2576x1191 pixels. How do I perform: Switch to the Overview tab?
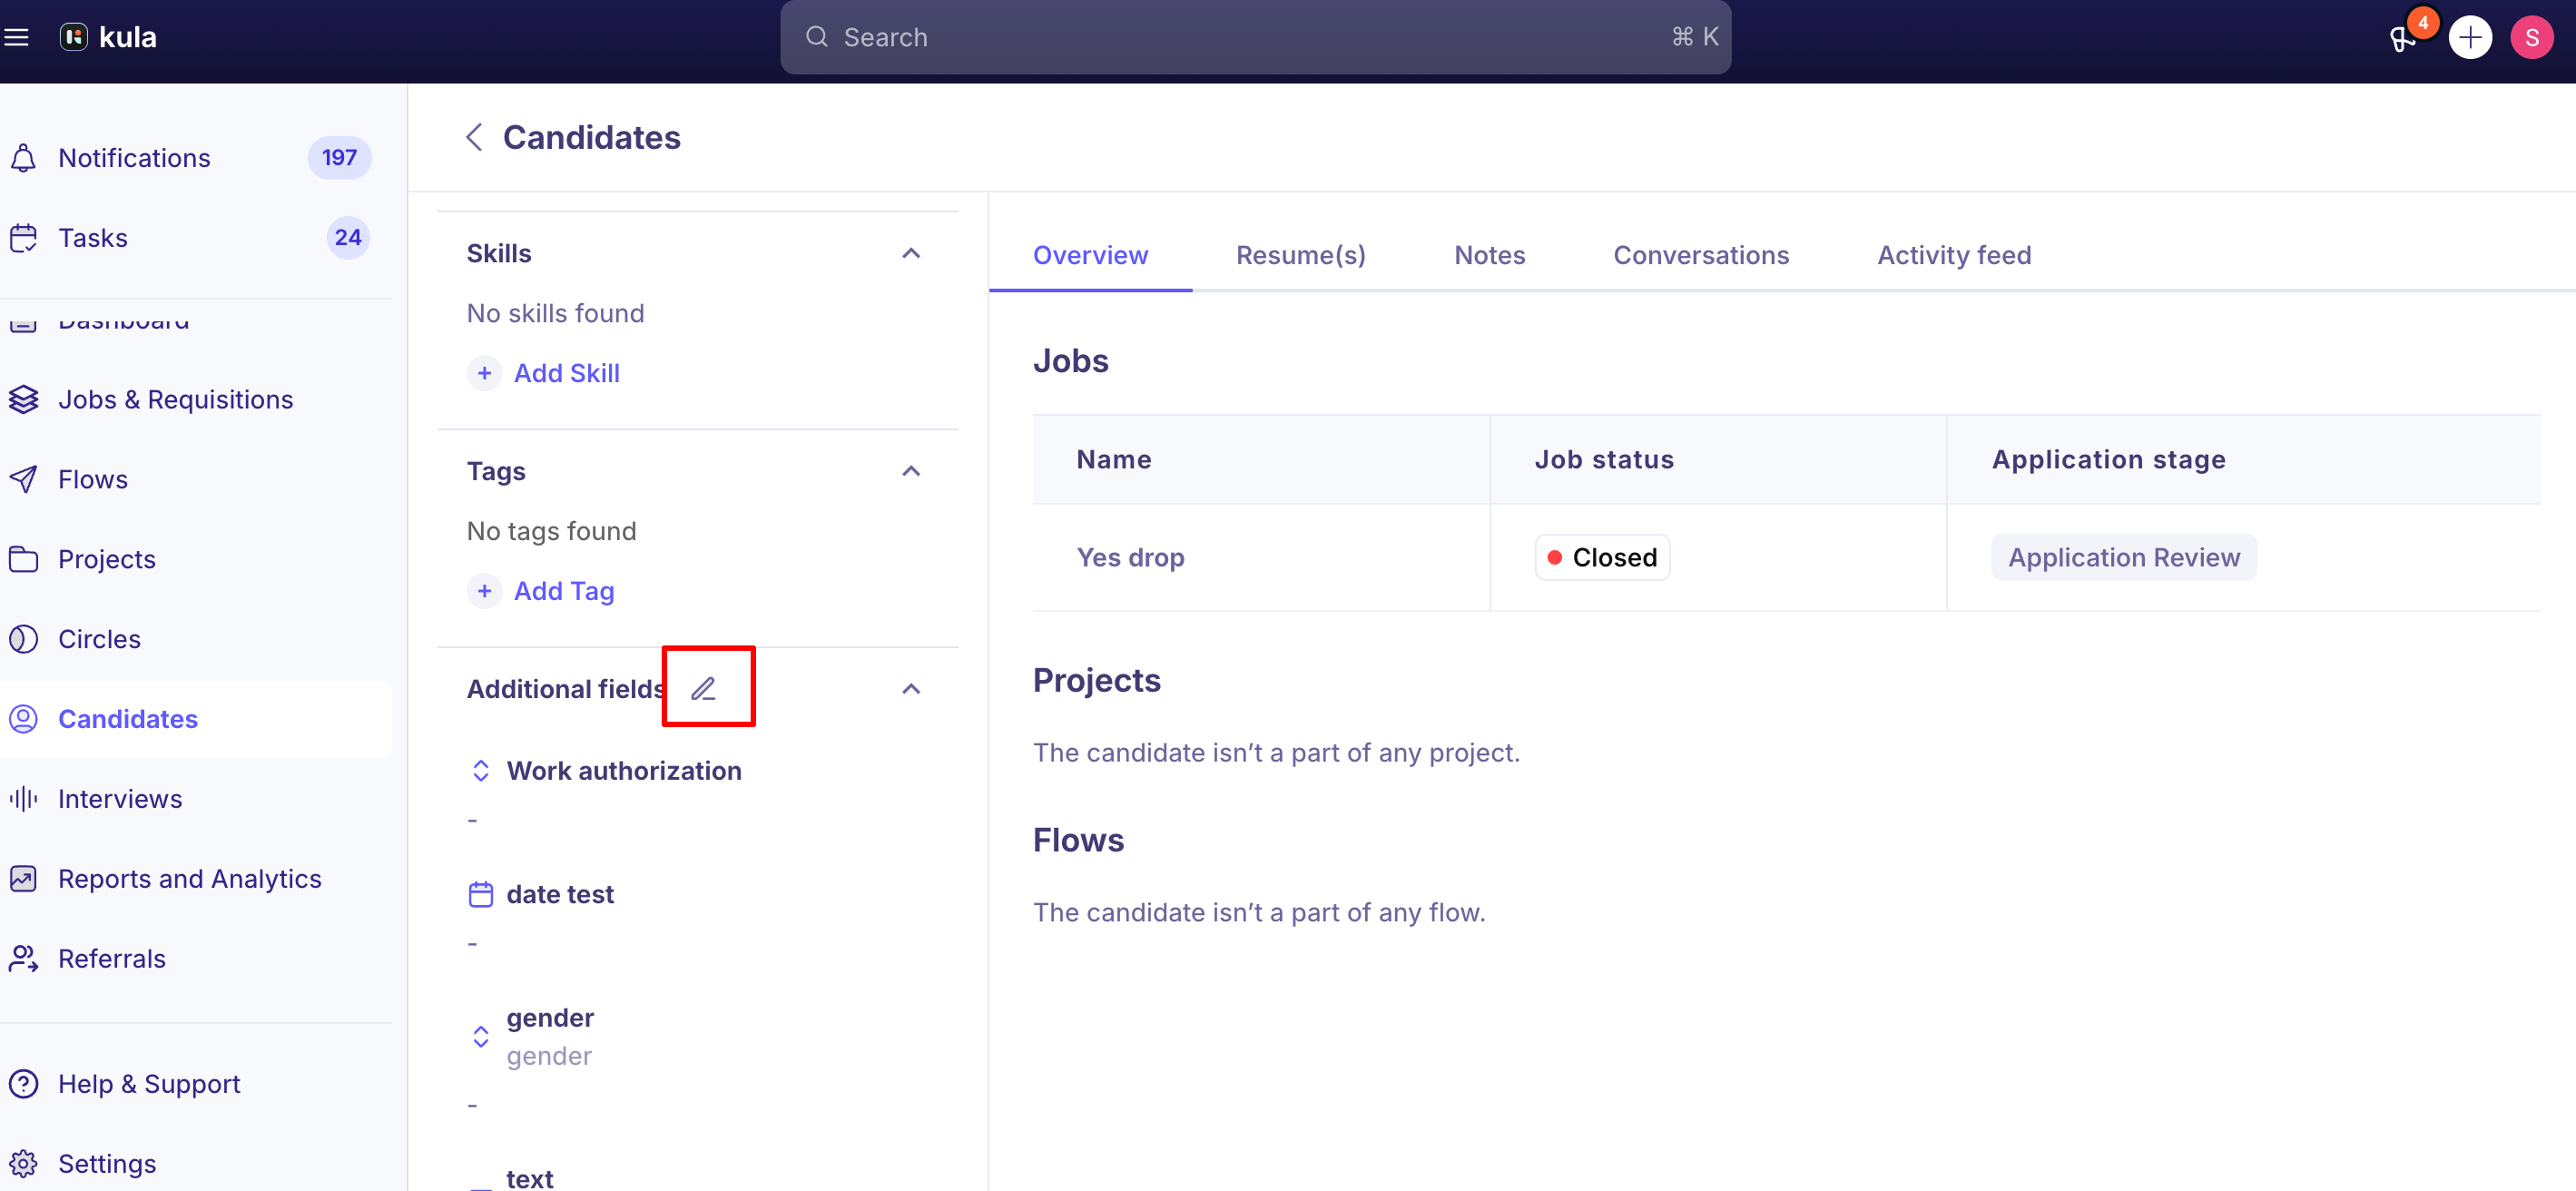1090,255
